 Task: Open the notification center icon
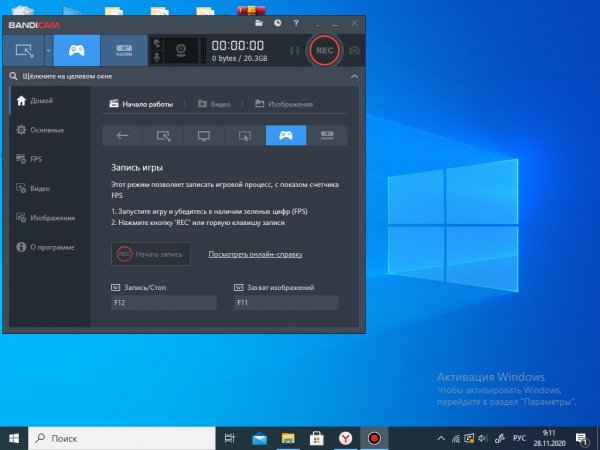pyautogui.click(x=582, y=439)
